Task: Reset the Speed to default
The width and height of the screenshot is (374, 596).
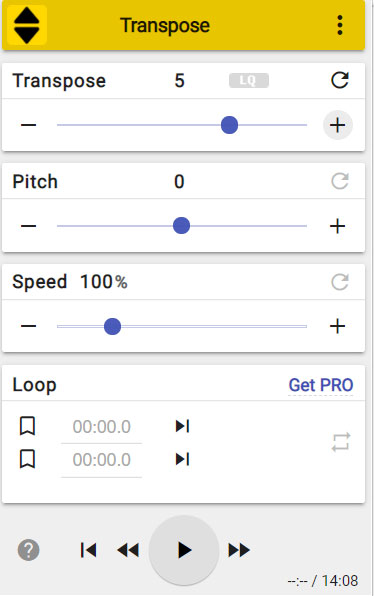Action: [339, 282]
